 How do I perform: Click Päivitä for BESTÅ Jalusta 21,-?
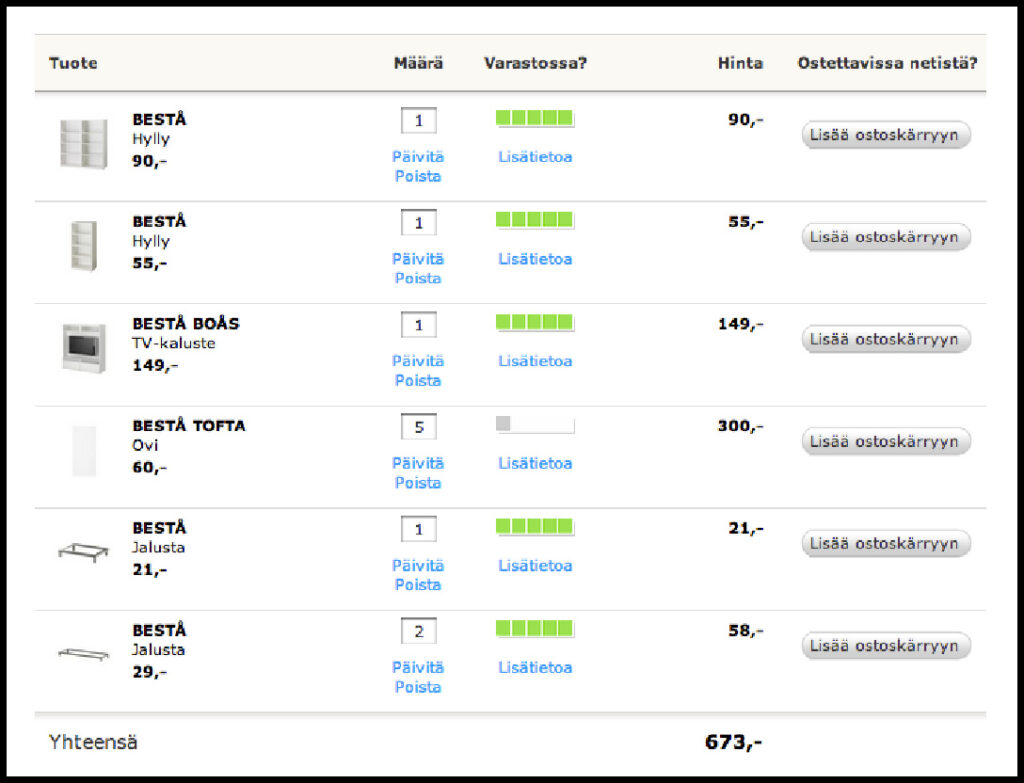point(418,566)
